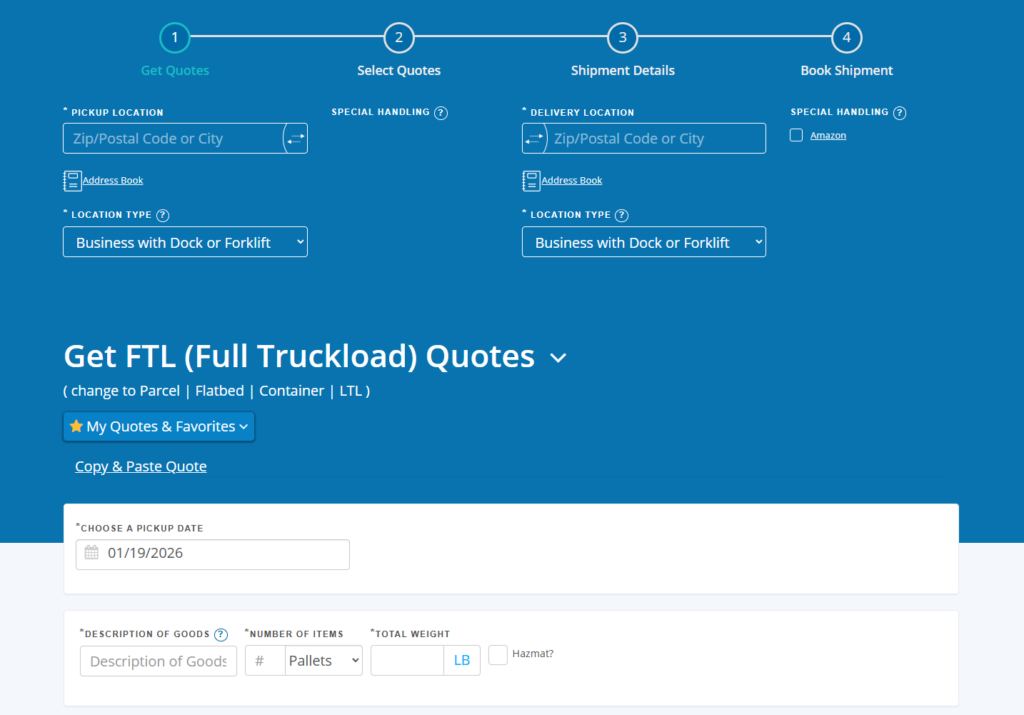Click the star on My Quotes & Favorites
Image resolution: width=1024 pixels, height=715 pixels.
77,426
